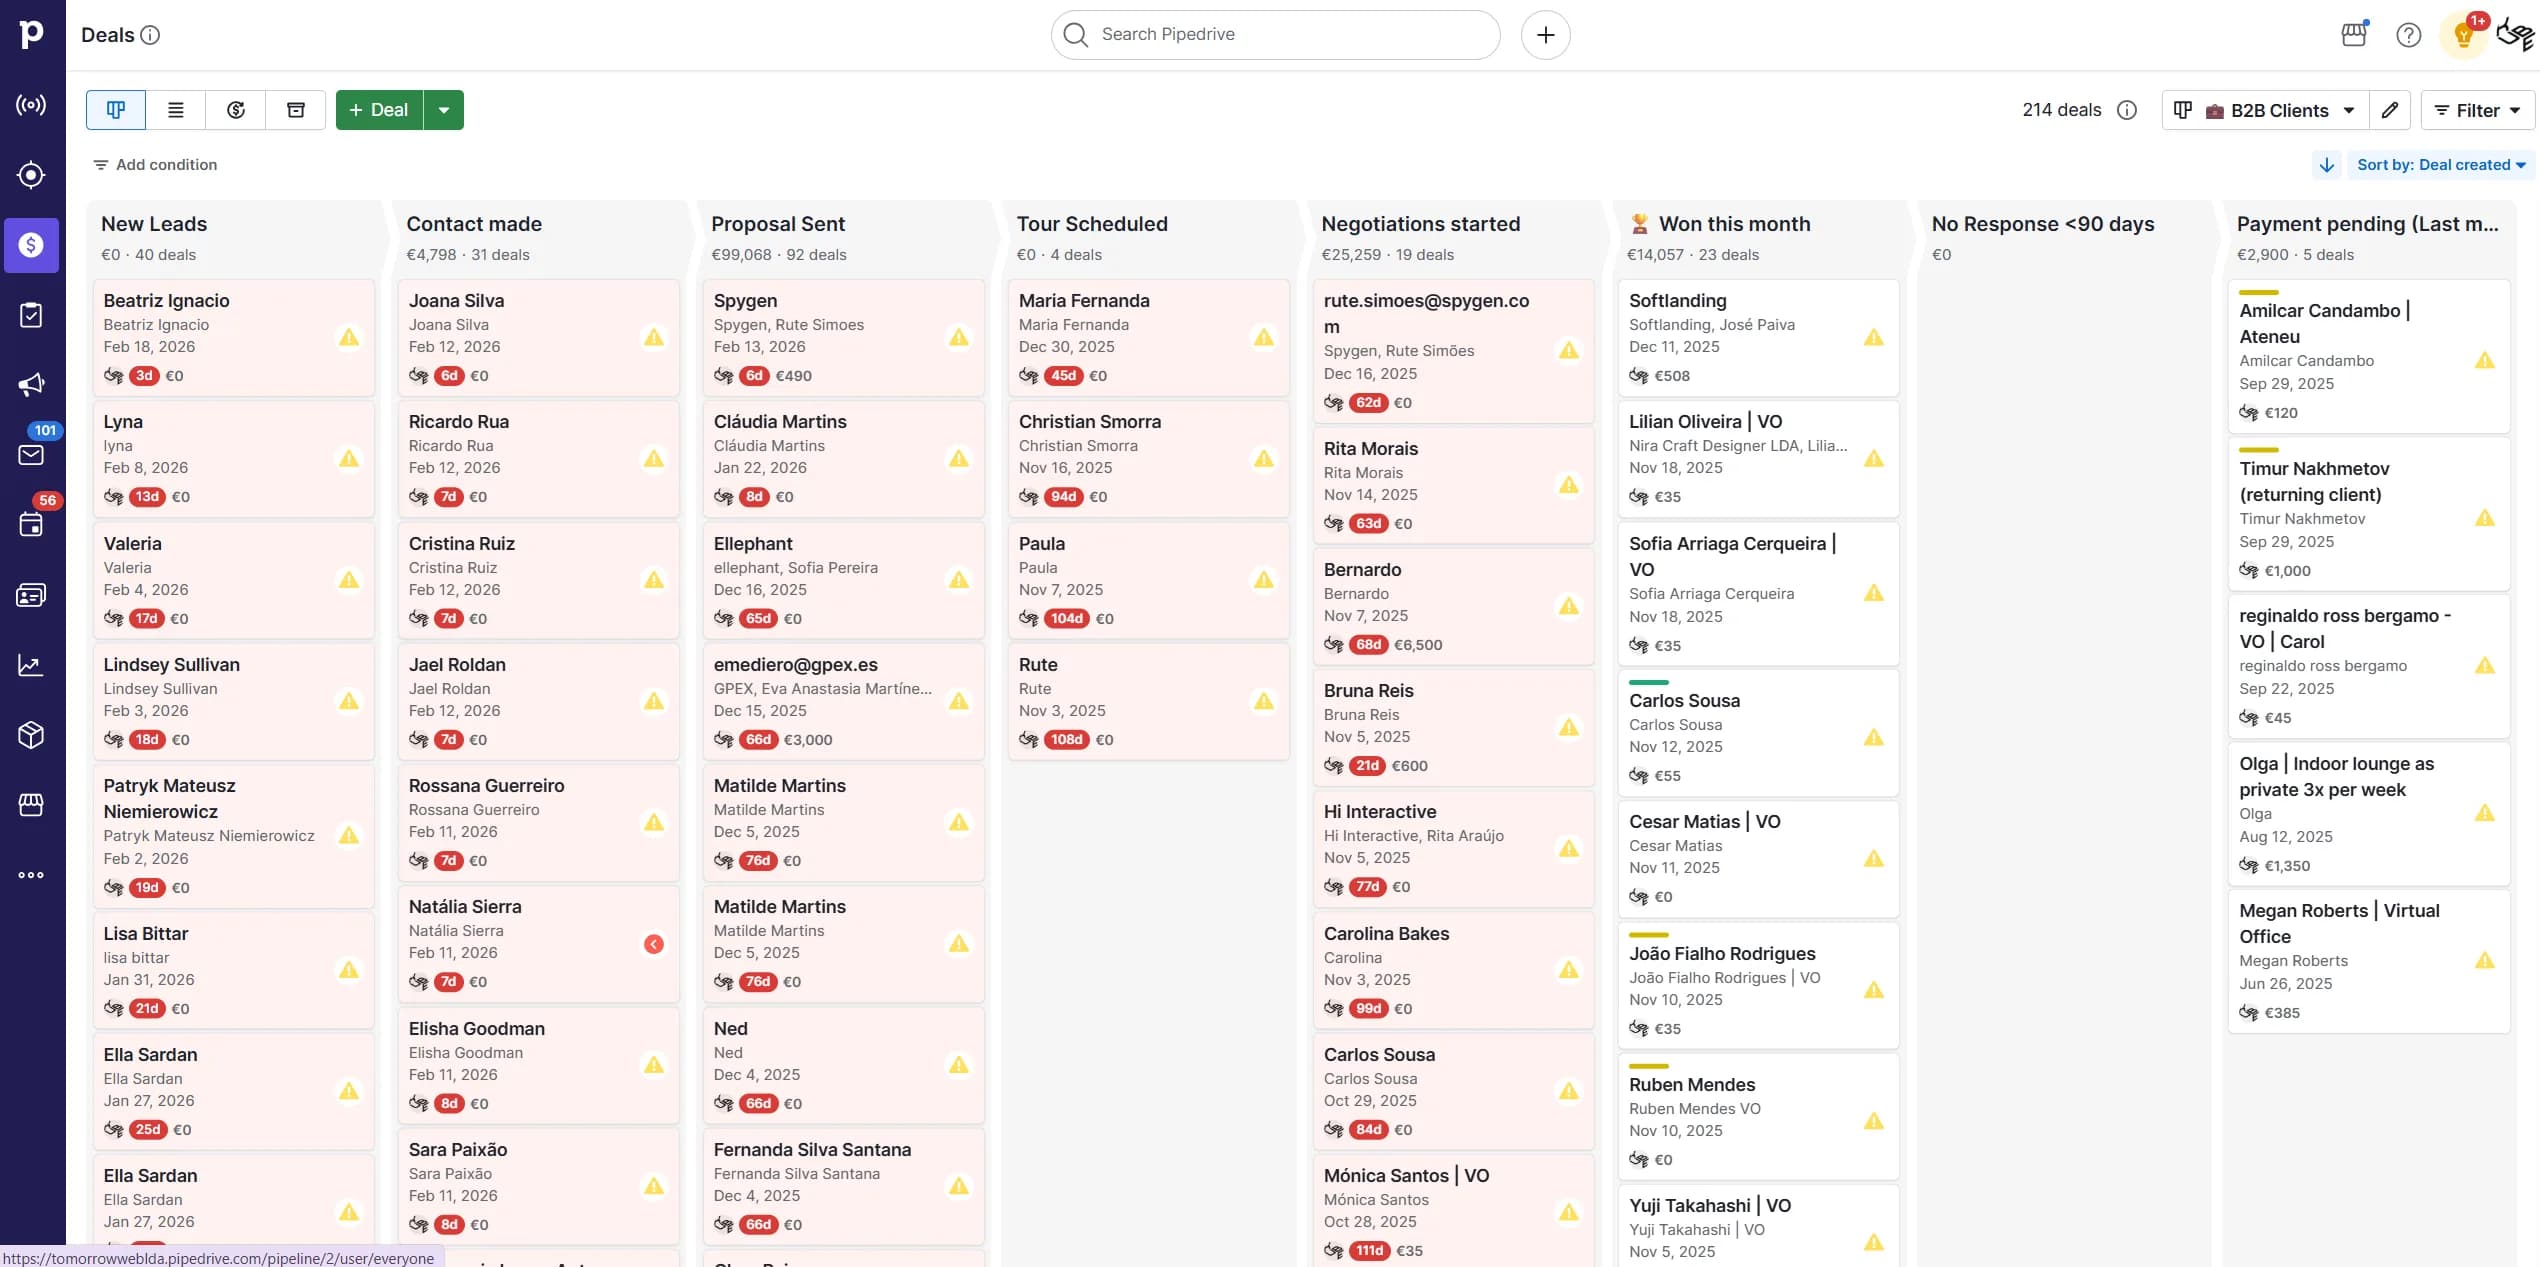Image resolution: width=2540 pixels, height=1267 pixels.
Task: Click Add condition filter link
Action: [155, 165]
